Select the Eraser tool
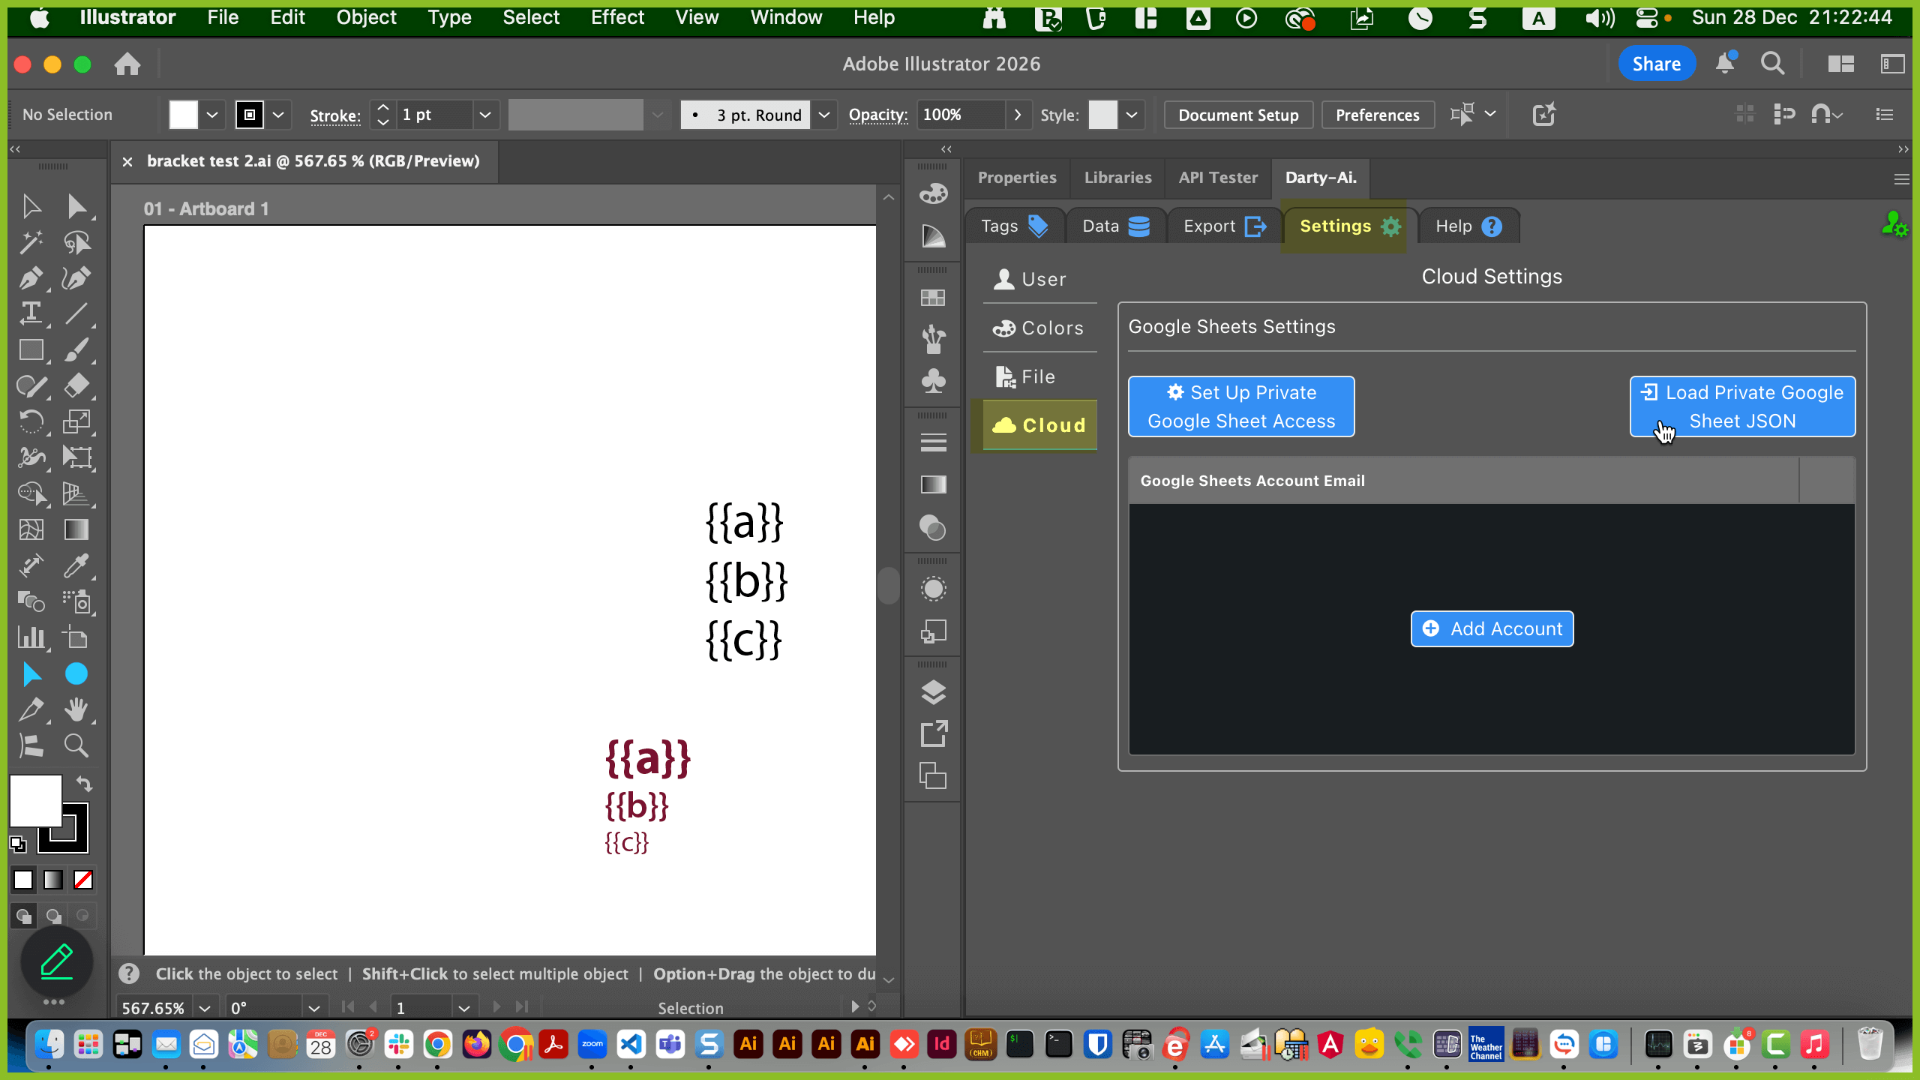The width and height of the screenshot is (1920, 1080). tap(76, 386)
